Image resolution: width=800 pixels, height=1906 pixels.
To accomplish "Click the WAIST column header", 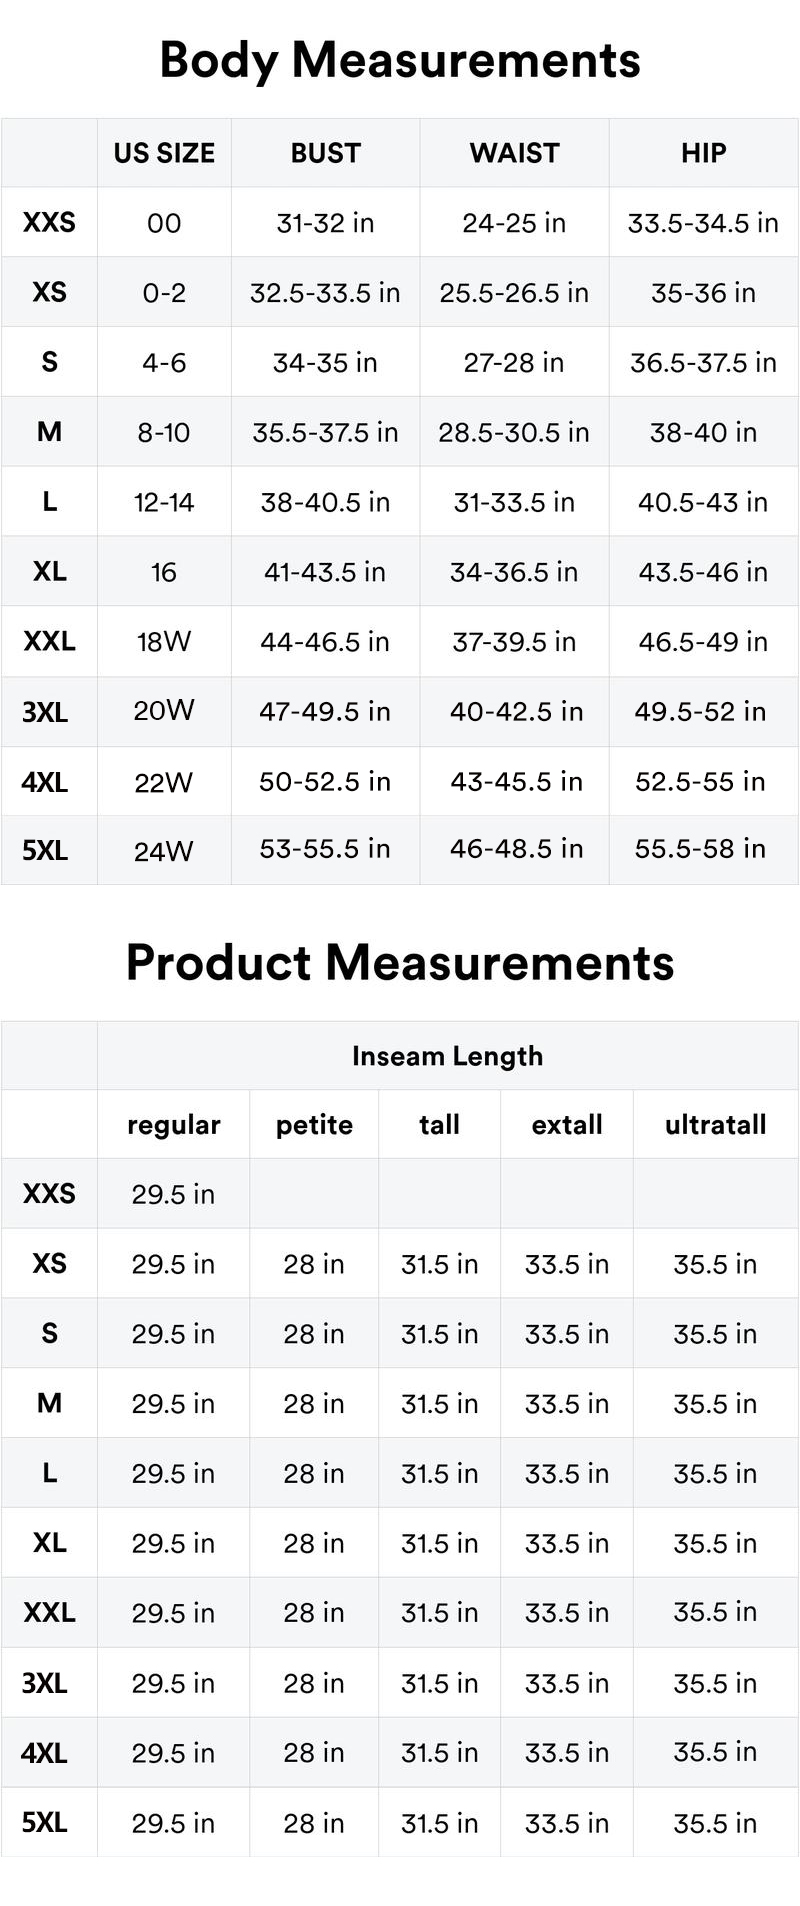I will point(514,153).
